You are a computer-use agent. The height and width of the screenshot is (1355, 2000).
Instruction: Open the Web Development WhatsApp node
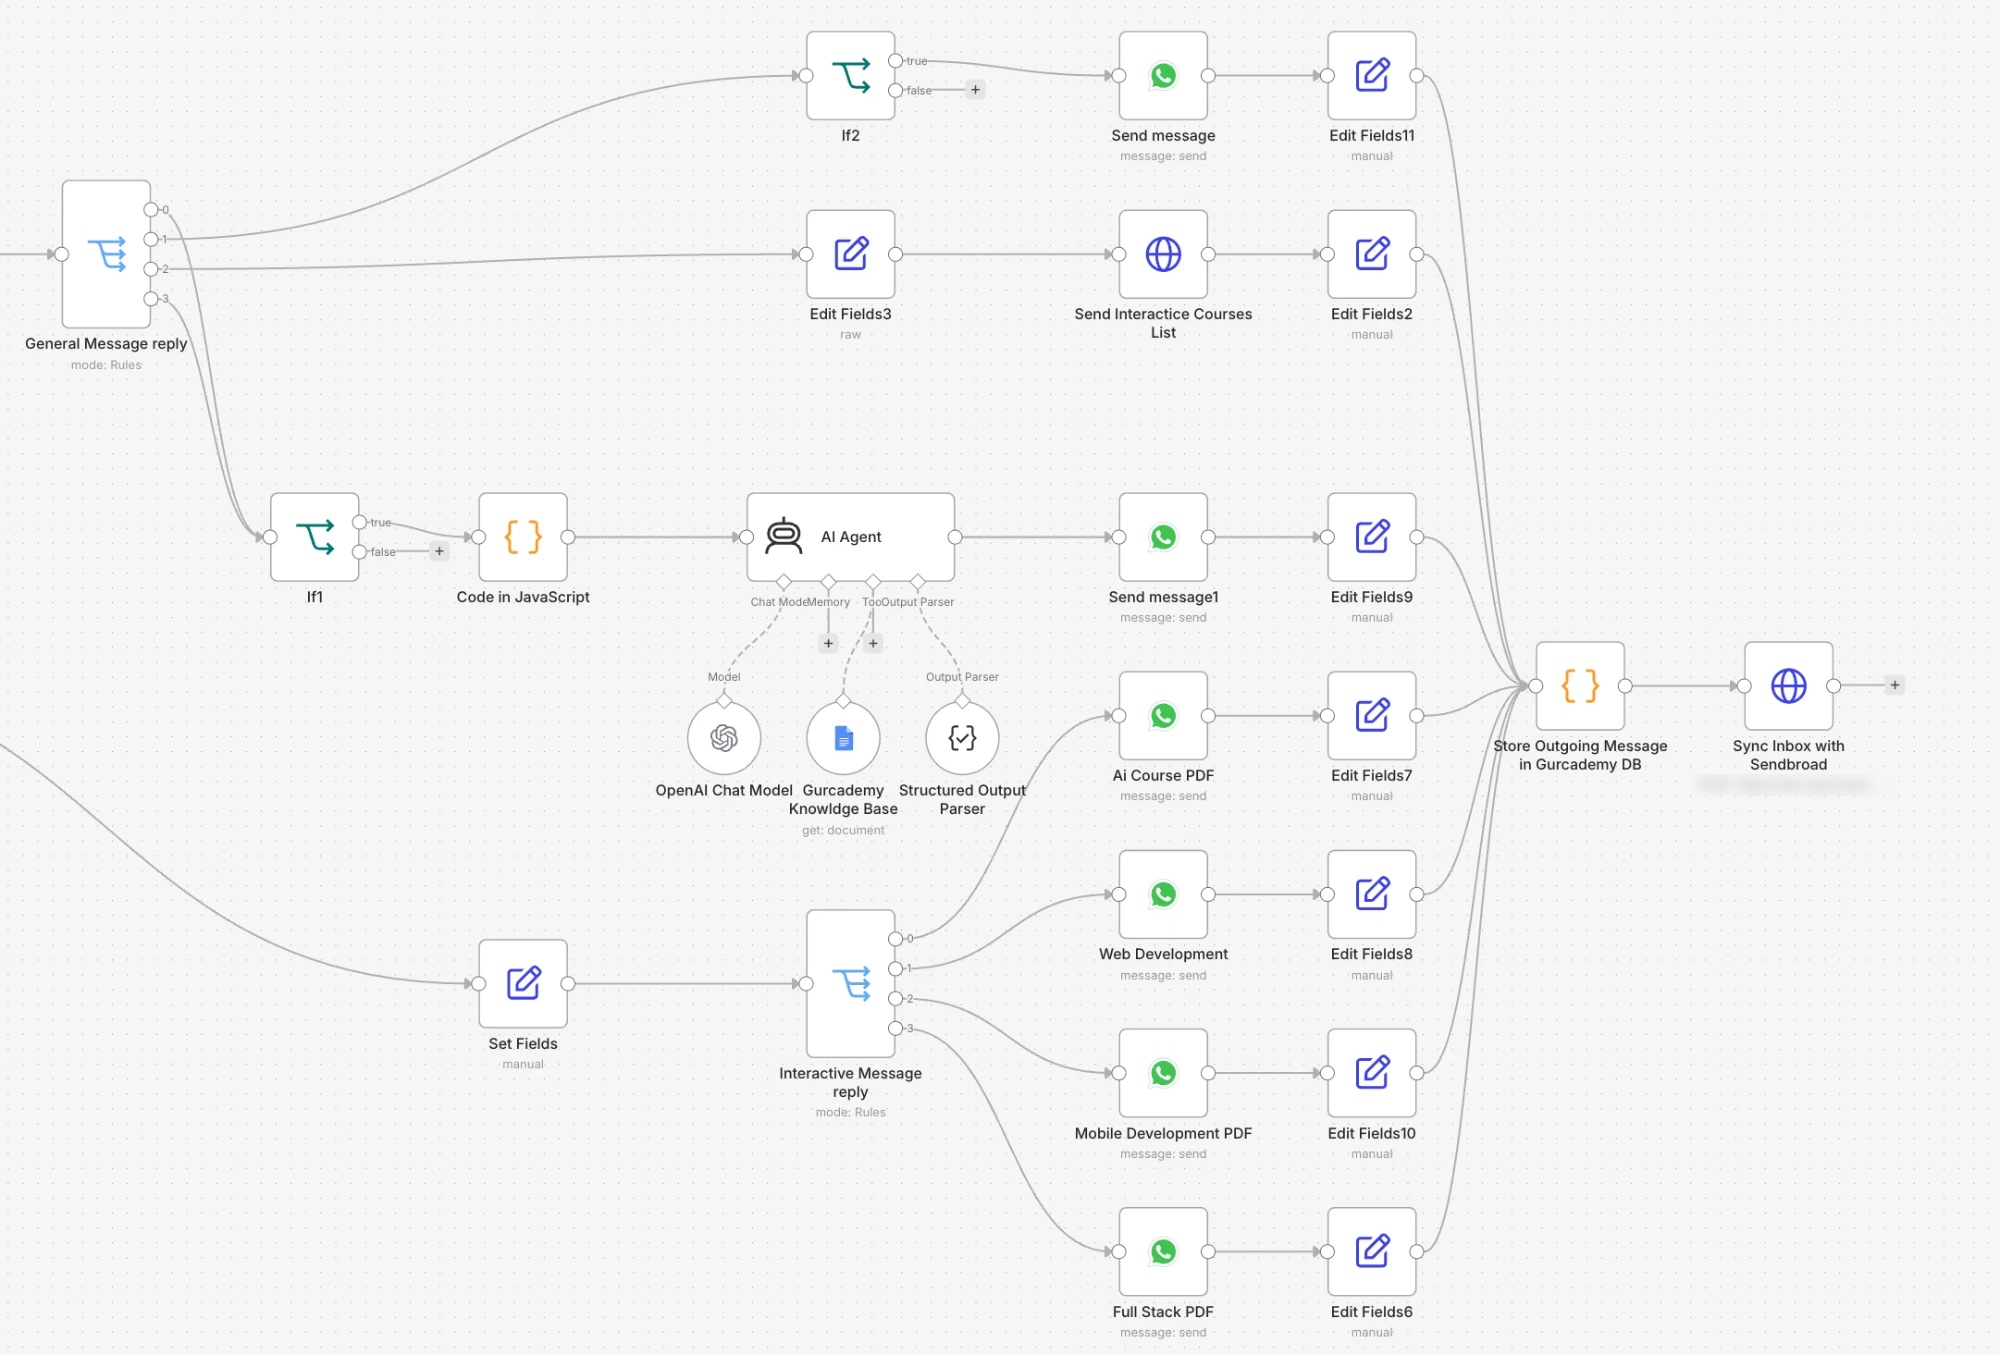click(1163, 894)
